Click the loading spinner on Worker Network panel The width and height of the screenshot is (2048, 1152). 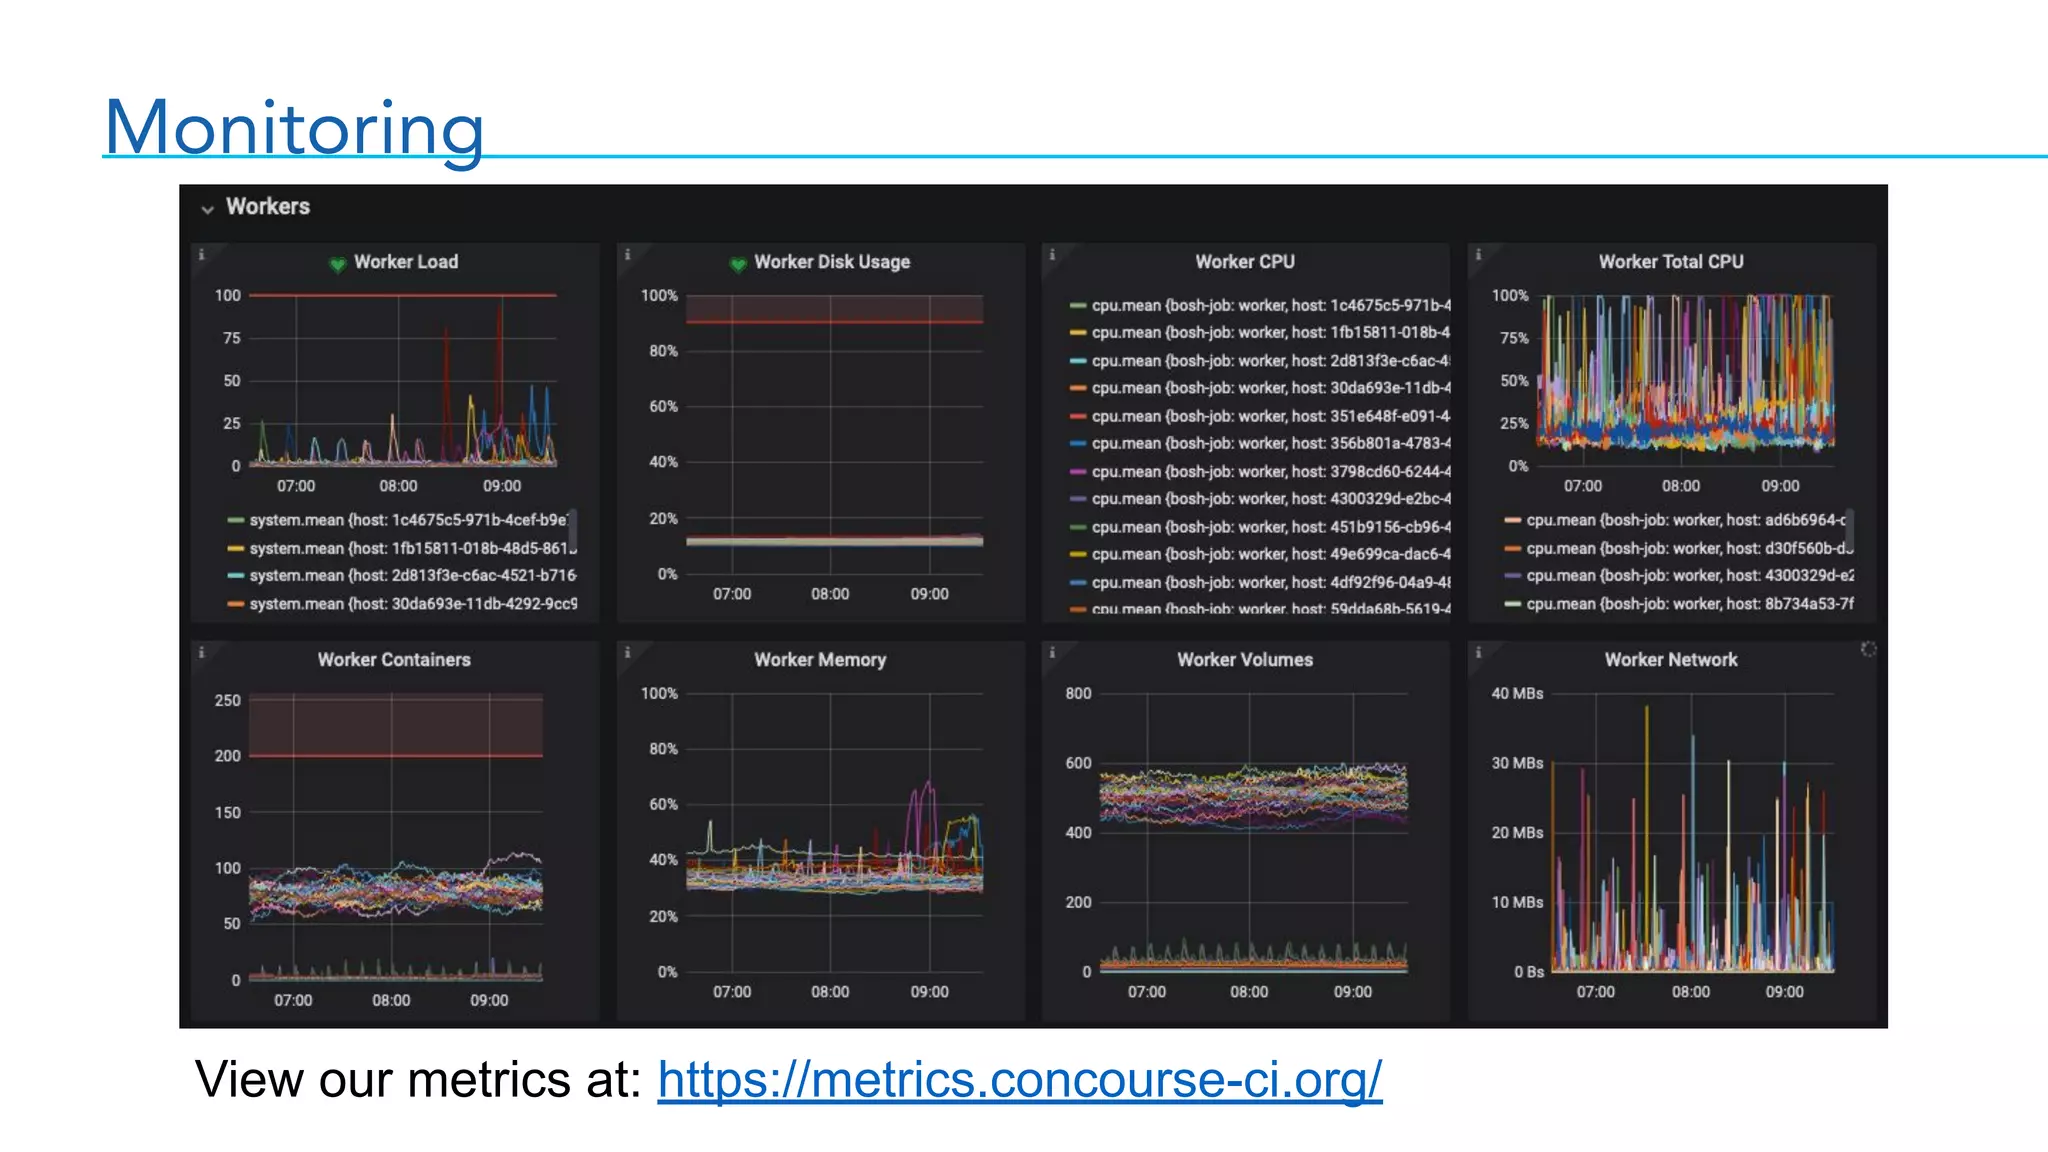(1867, 650)
